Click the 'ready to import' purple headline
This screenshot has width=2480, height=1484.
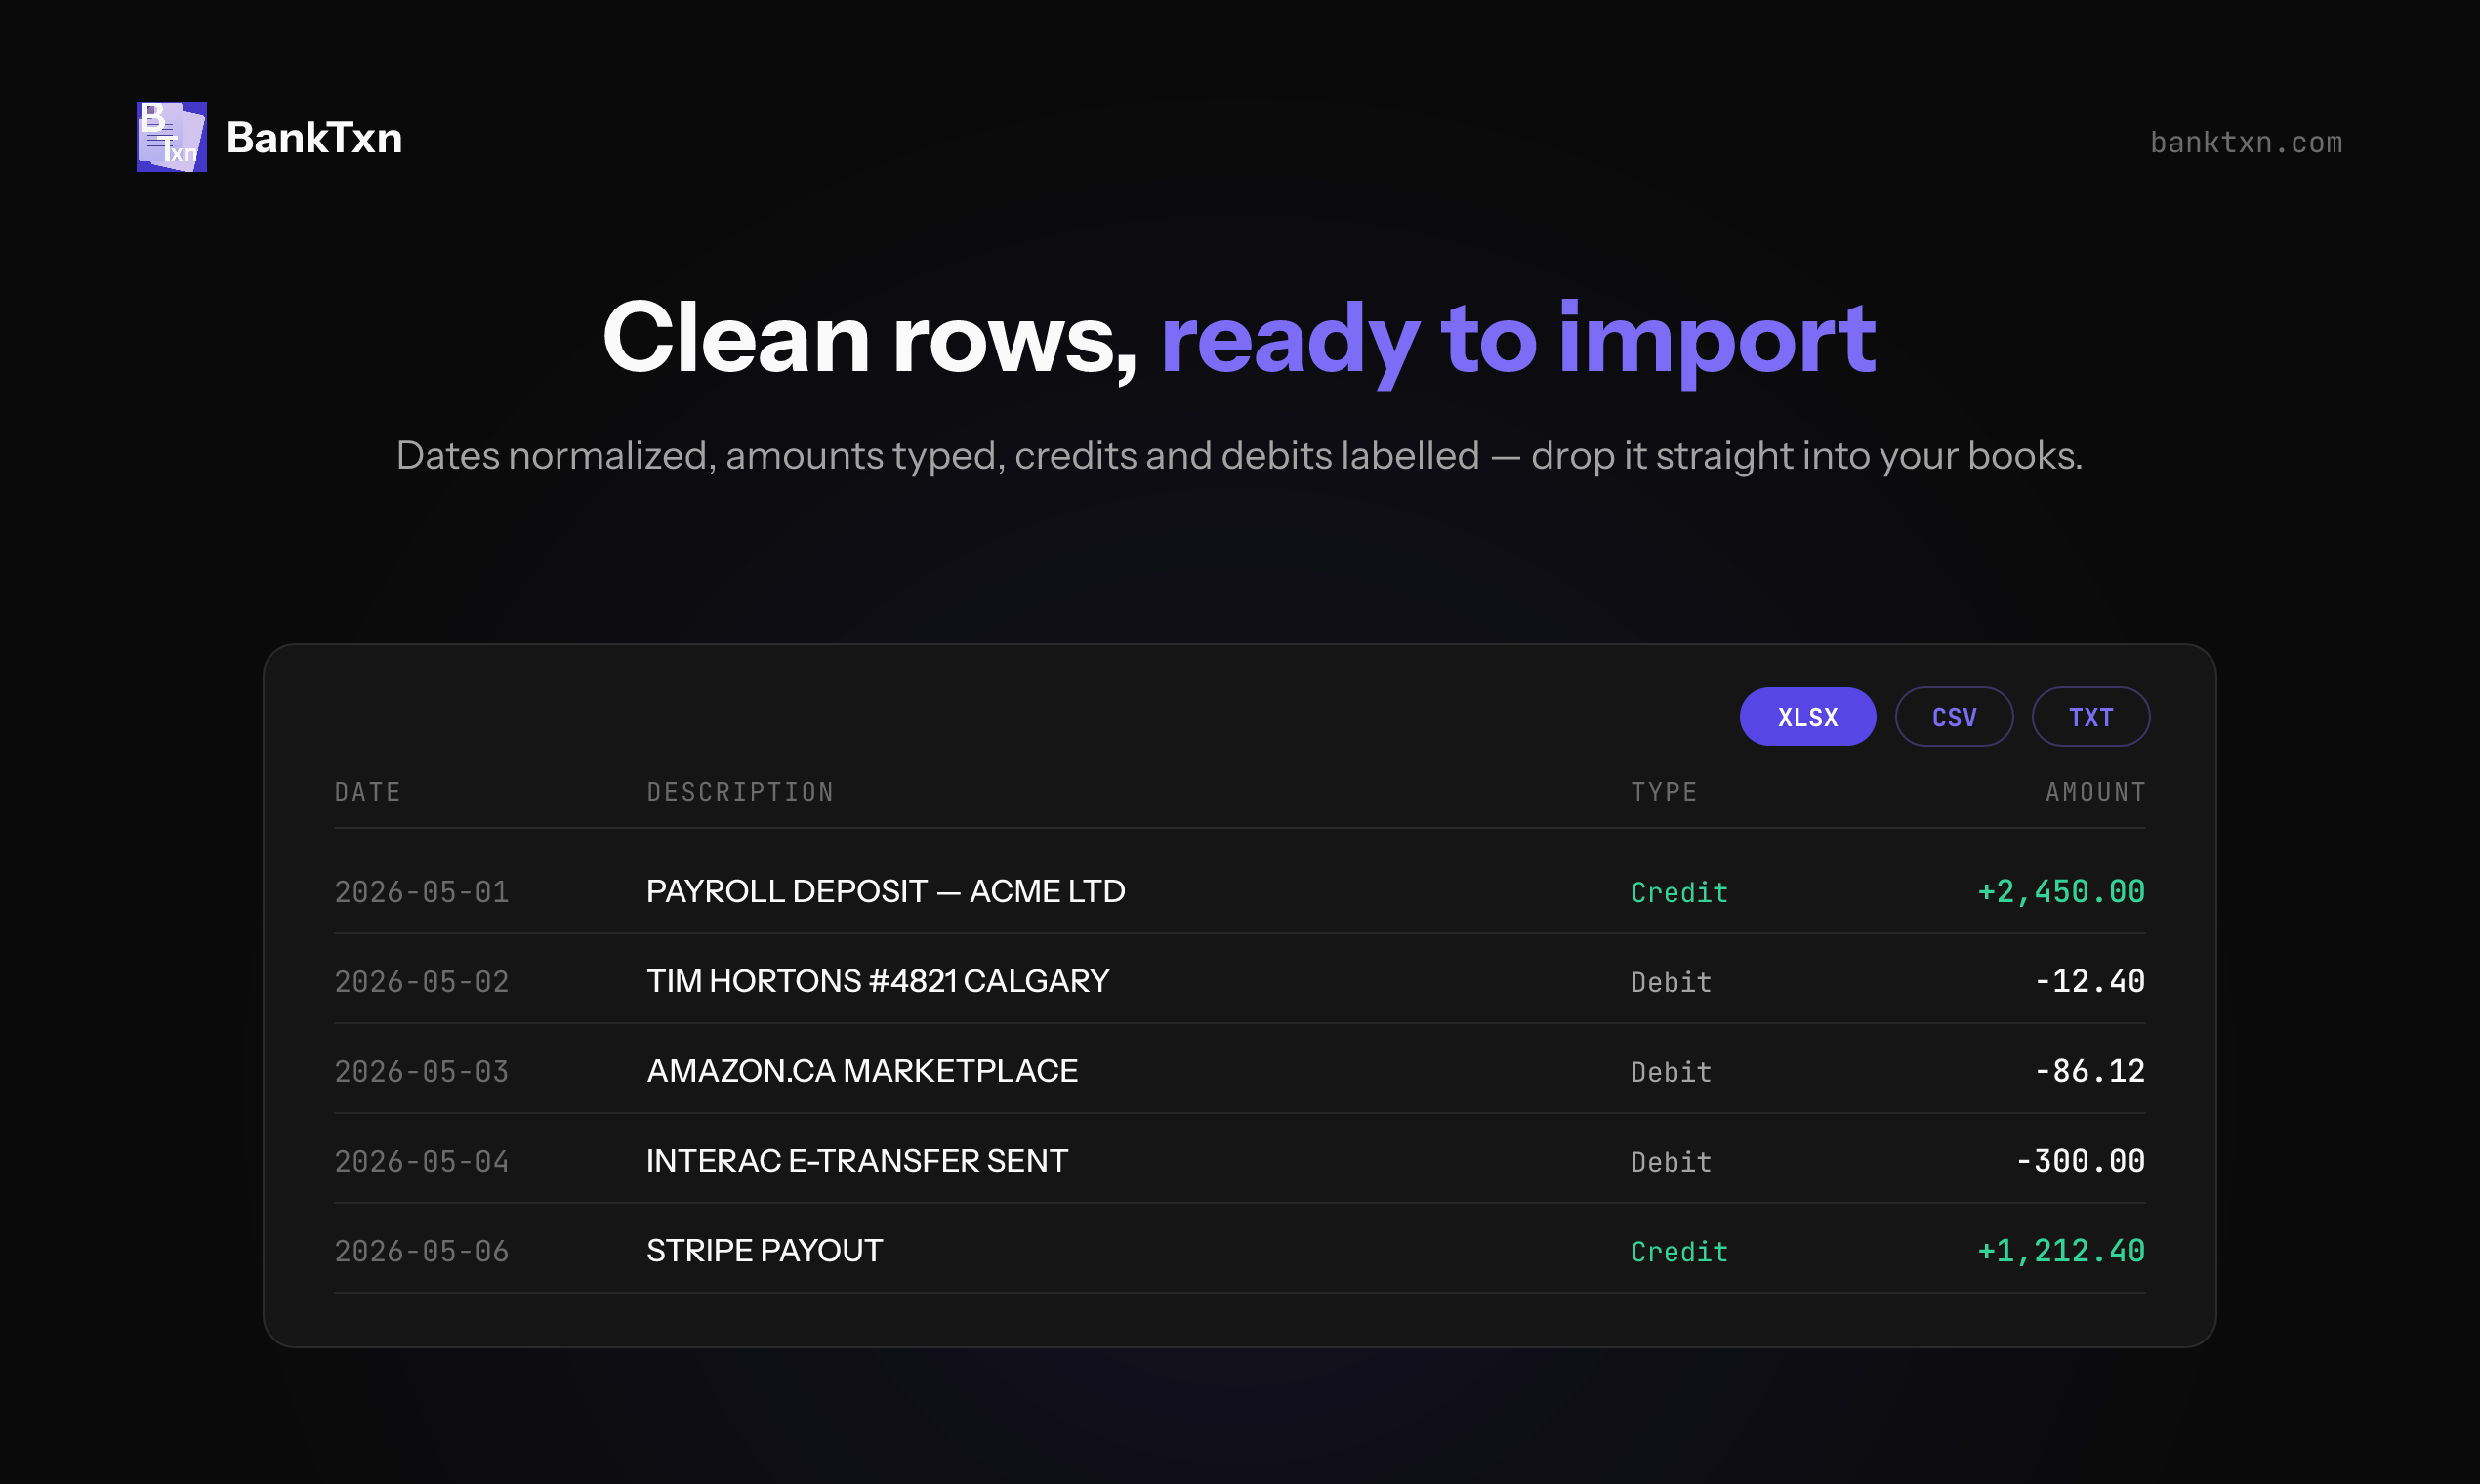click(1518, 342)
